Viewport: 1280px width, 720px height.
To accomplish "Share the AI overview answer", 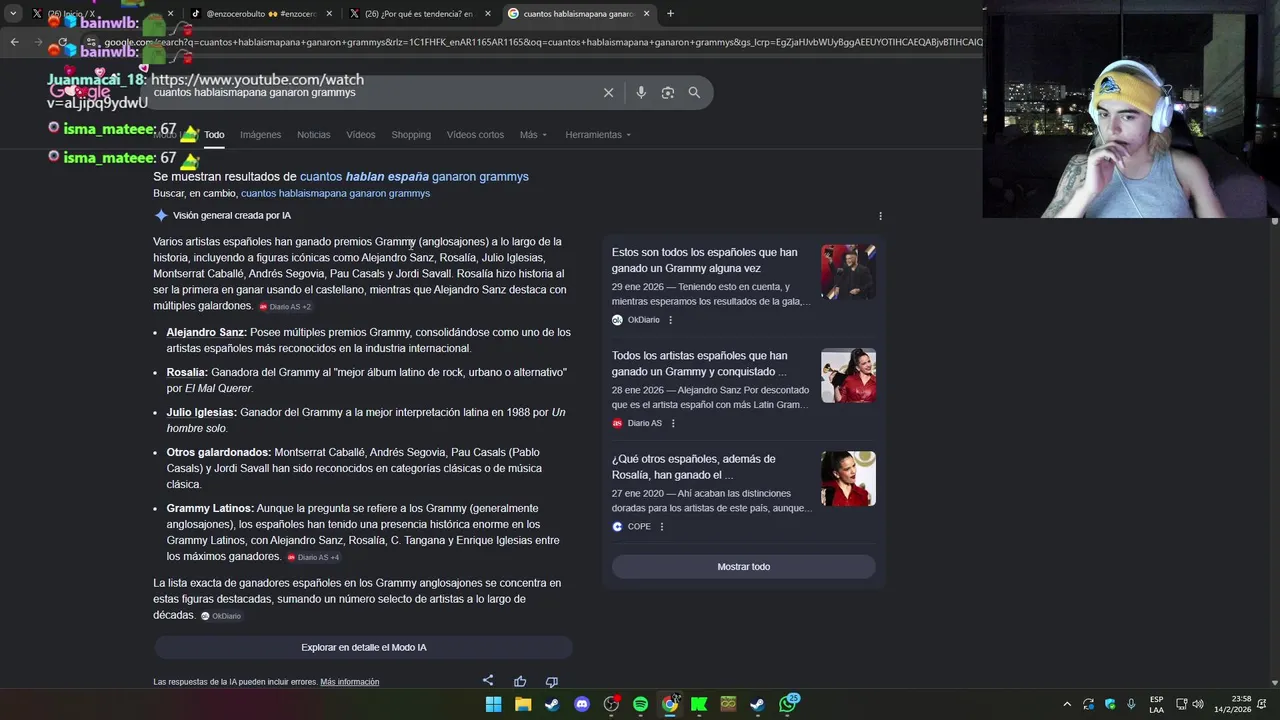I will point(488,681).
